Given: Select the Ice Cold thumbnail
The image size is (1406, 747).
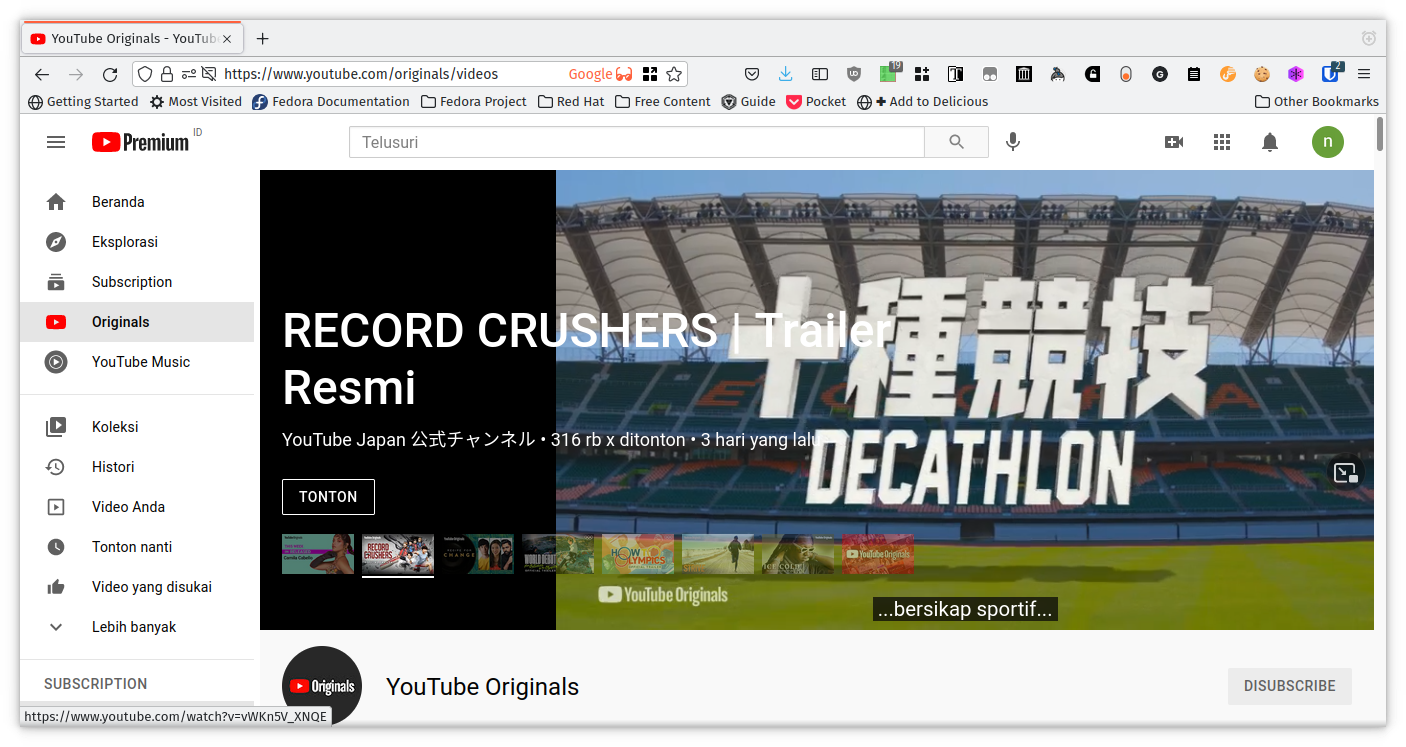Looking at the screenshot, I should 798,554.
